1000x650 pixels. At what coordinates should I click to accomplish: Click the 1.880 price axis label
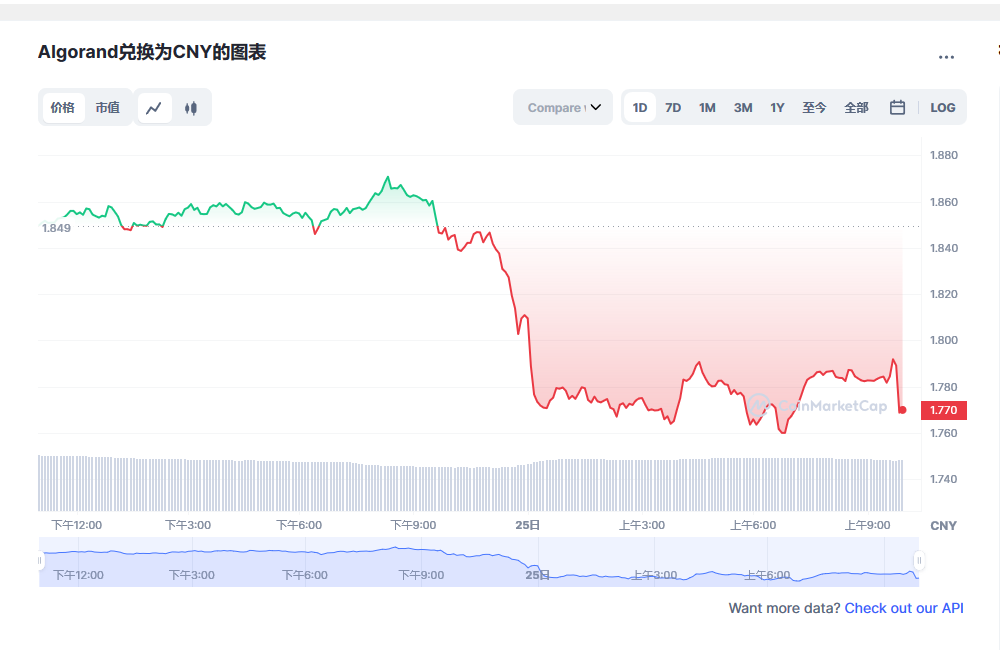coord(944,155)
